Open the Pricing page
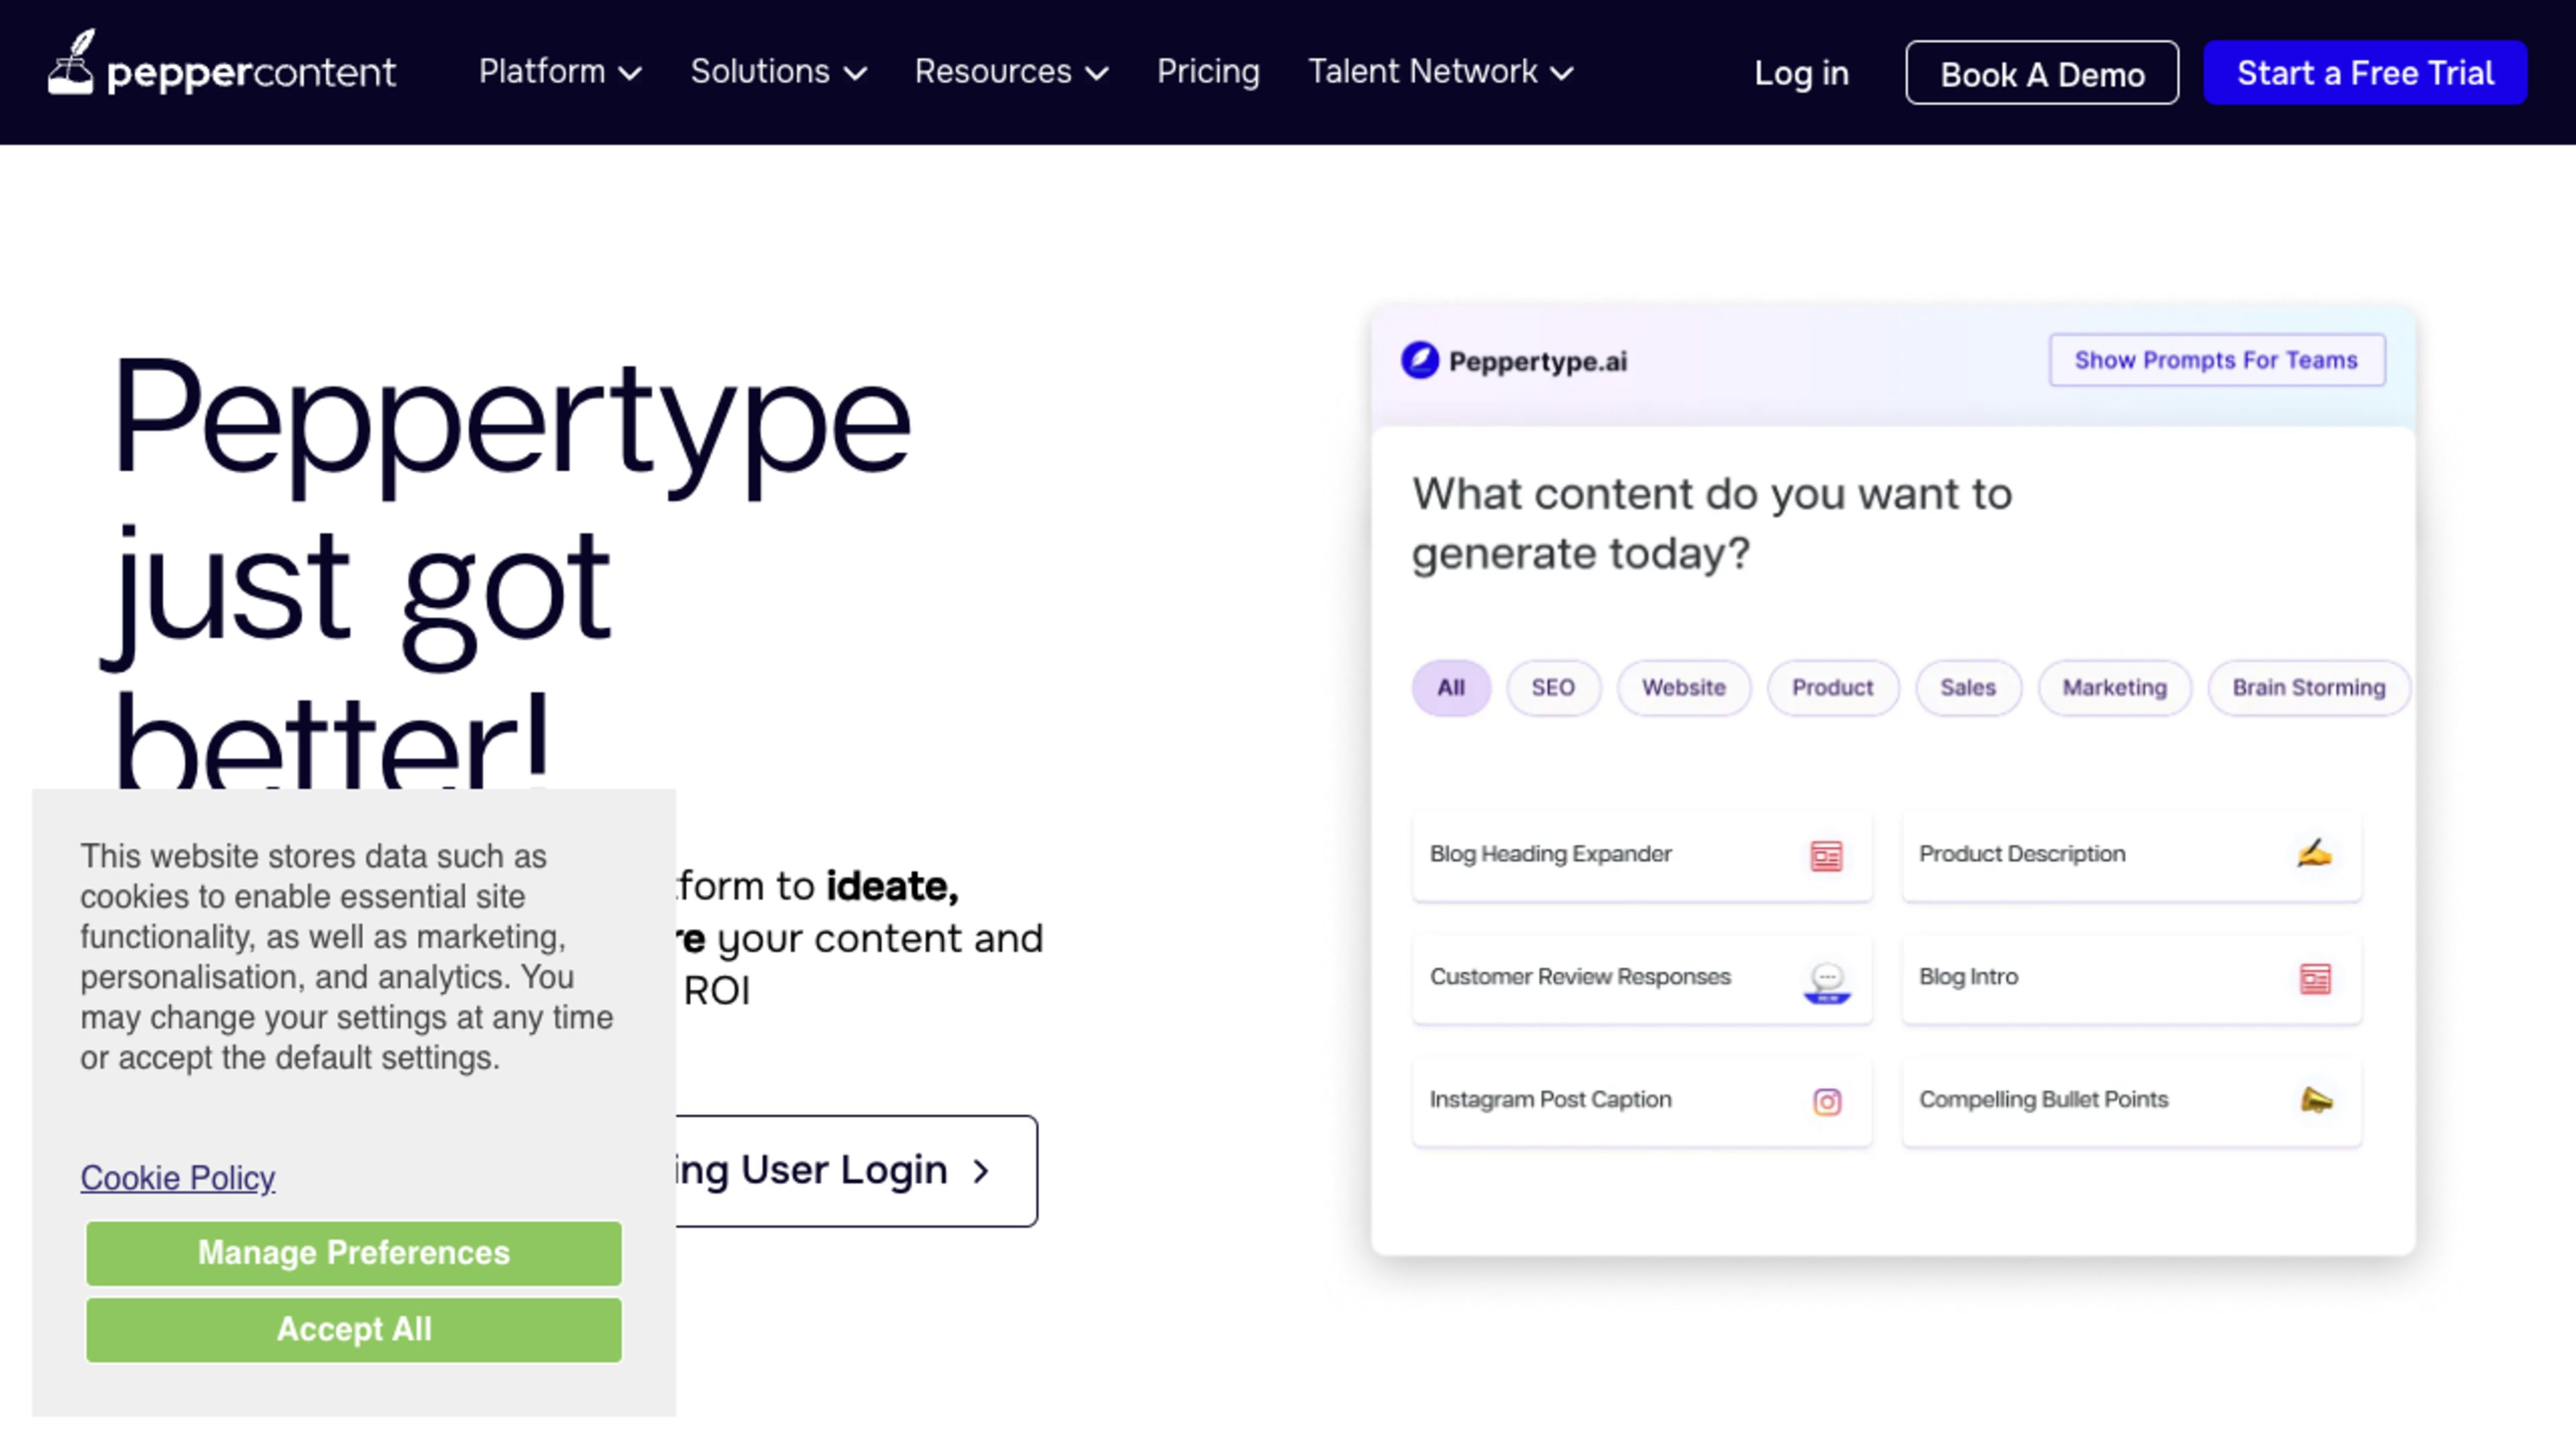Screen dimensions: 2576x1449 pos(1208,72)
